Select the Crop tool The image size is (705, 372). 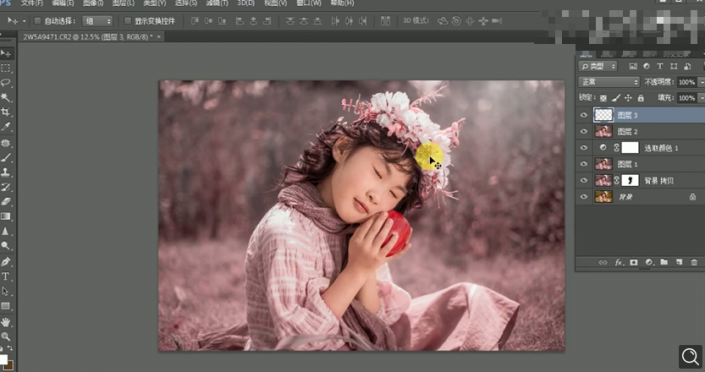pyautogui.click(x=5, y=112)
